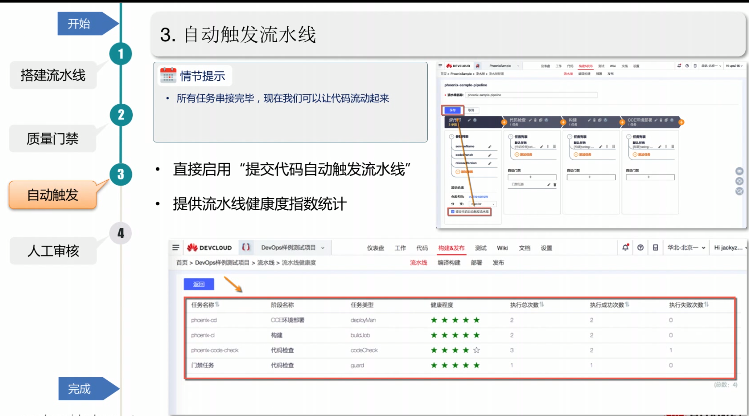749x416 pixels.
Task: Open the 设置 tab
Action: click(546, 248)
